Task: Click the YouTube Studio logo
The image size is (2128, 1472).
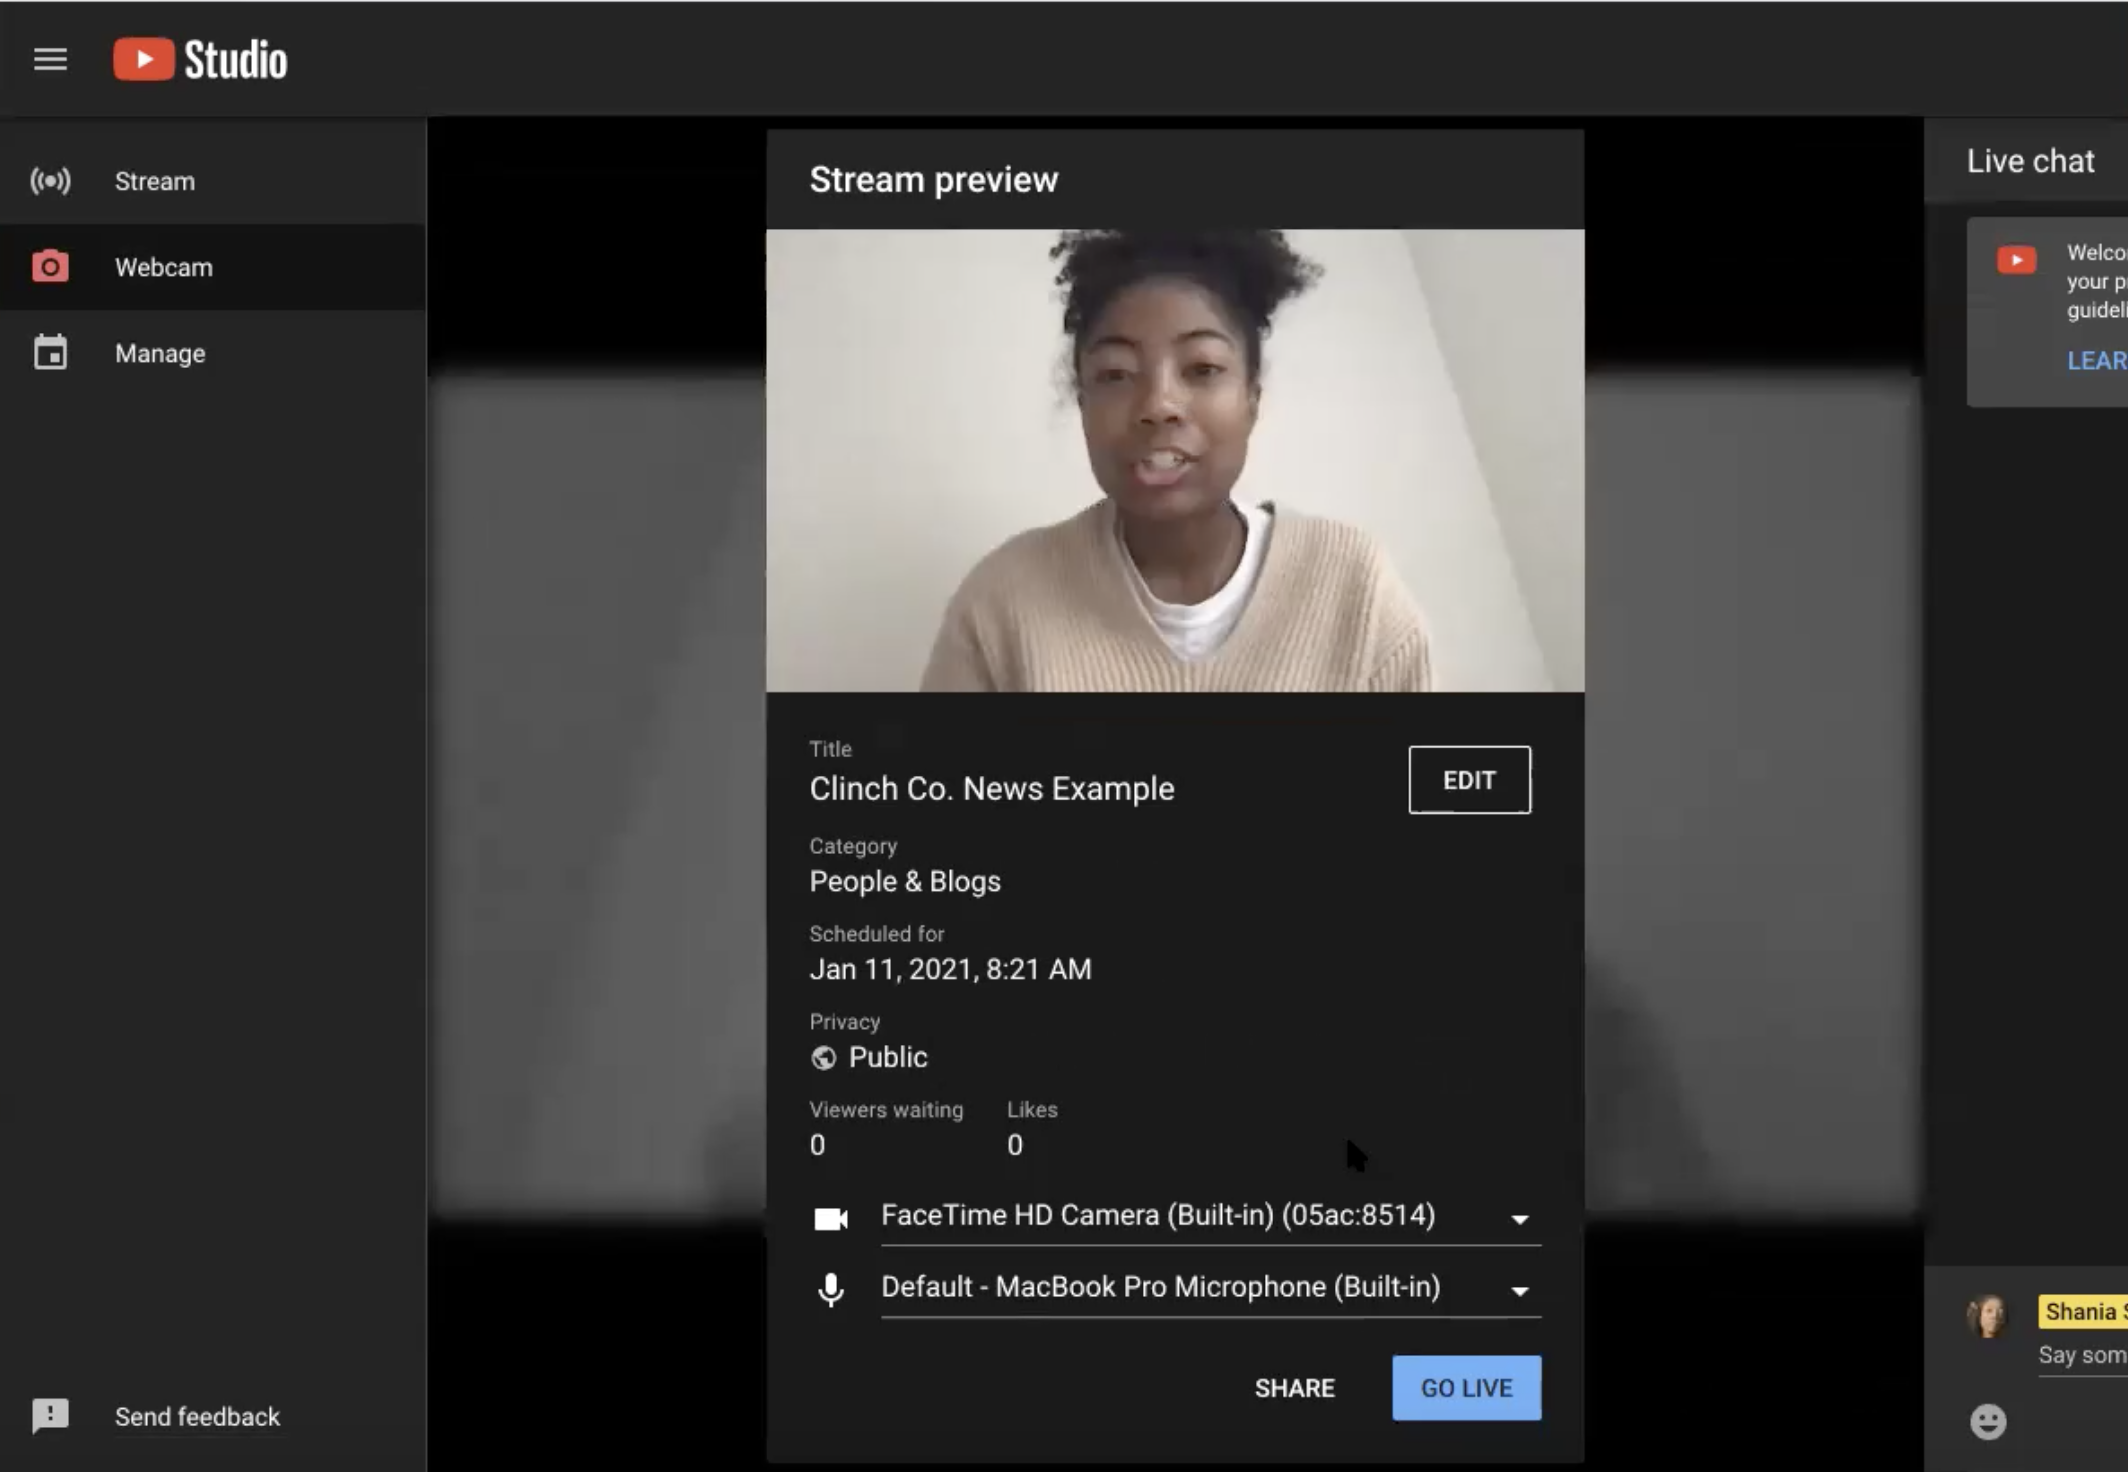Action: click(x=200, y=60)
